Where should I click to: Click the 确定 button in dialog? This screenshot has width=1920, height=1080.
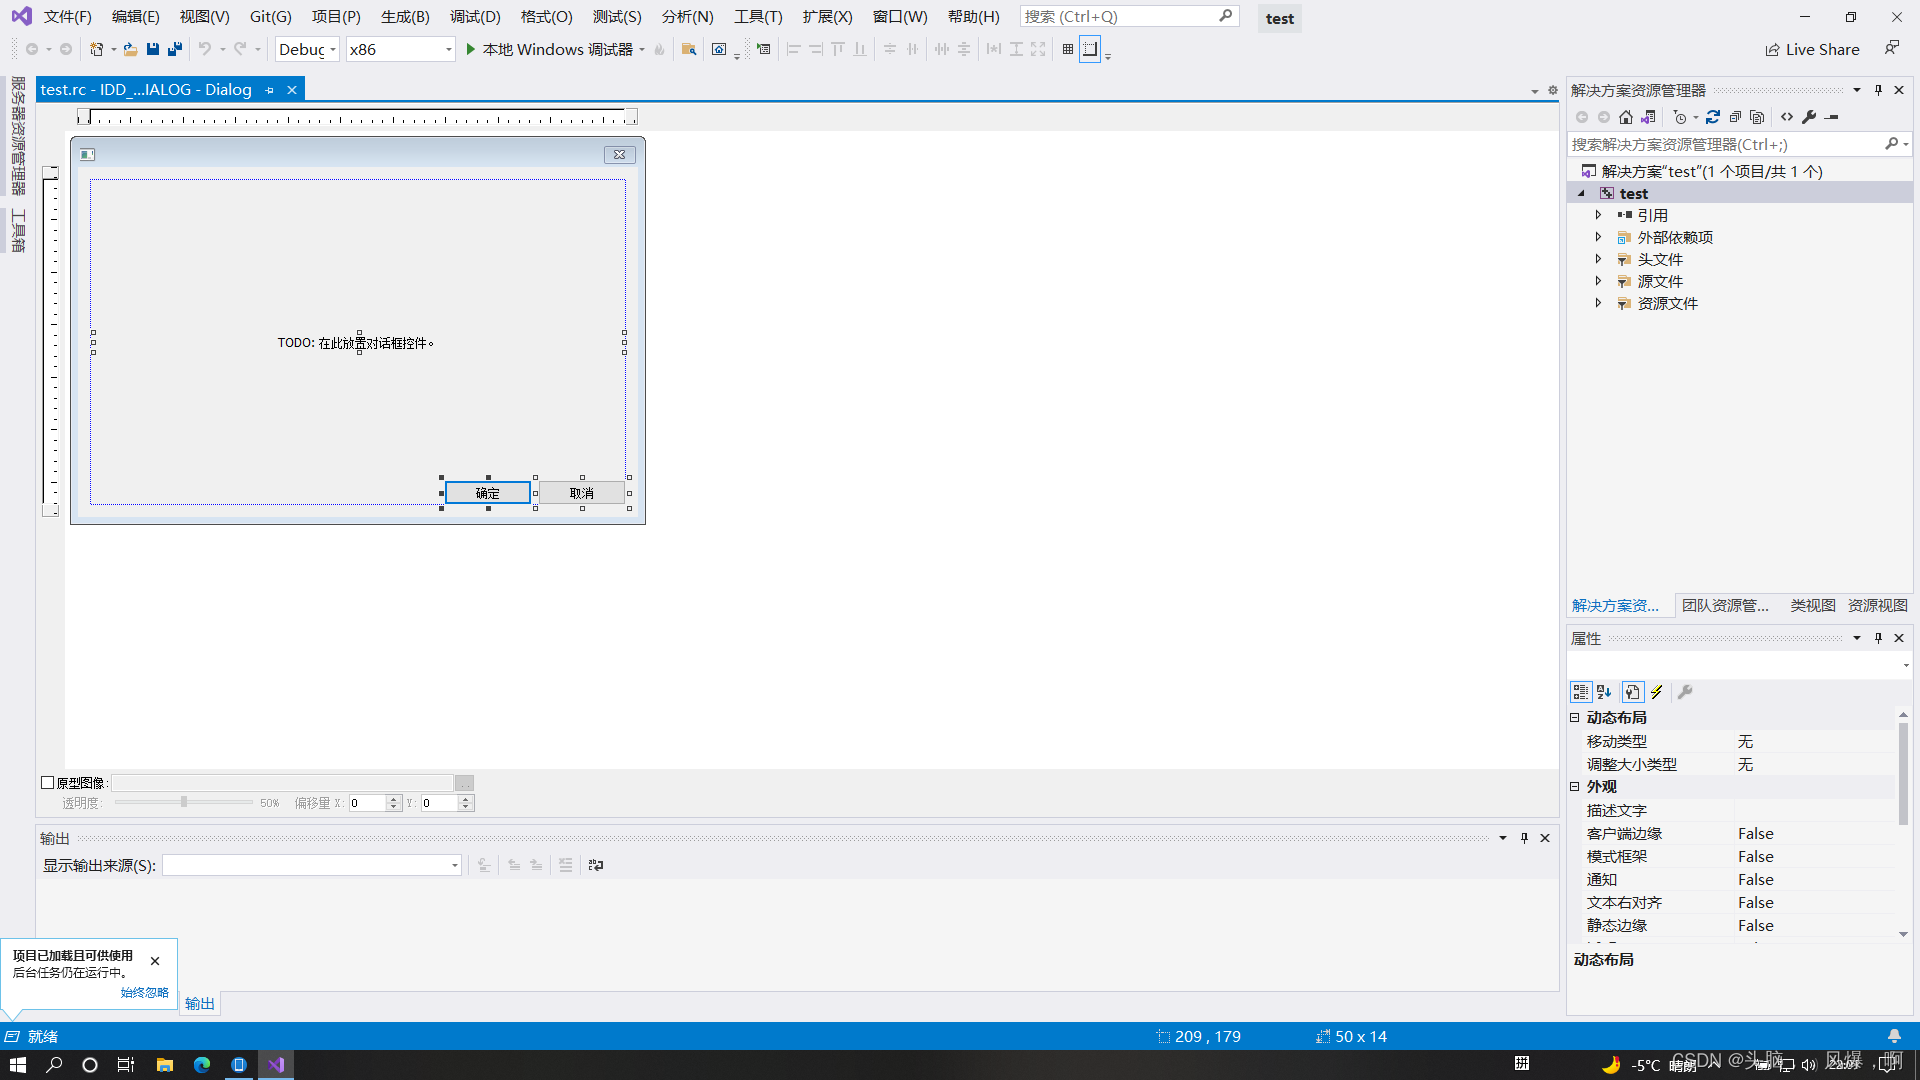coord(488,493)
